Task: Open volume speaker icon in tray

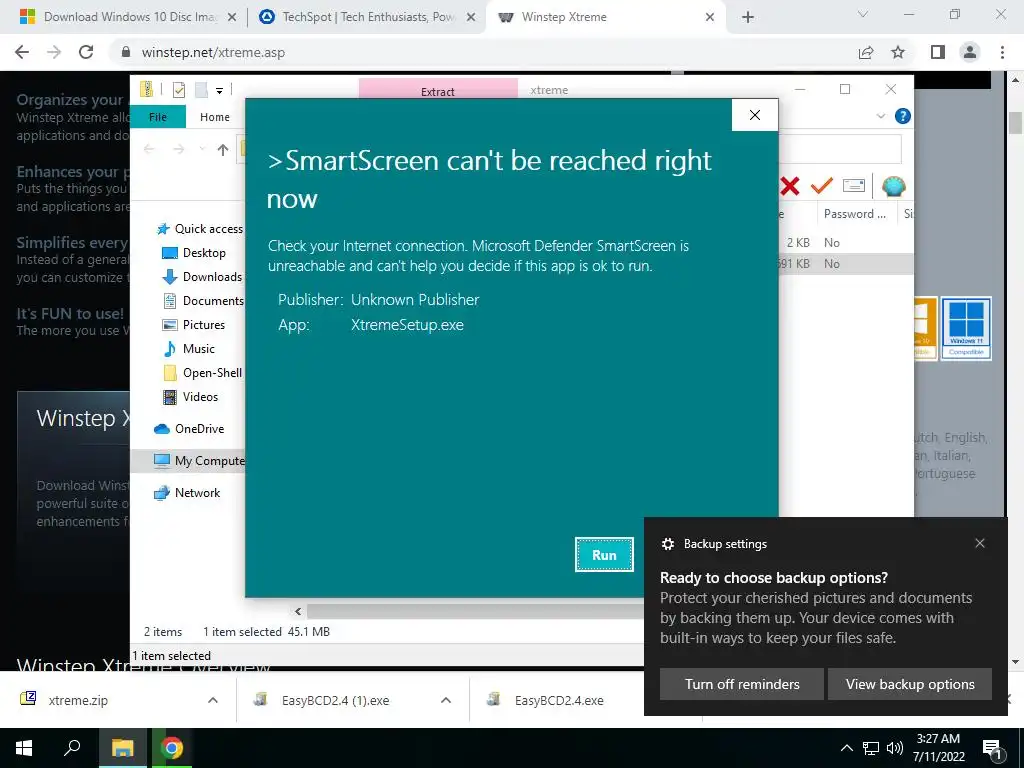Action: click(x=895, y=748)
